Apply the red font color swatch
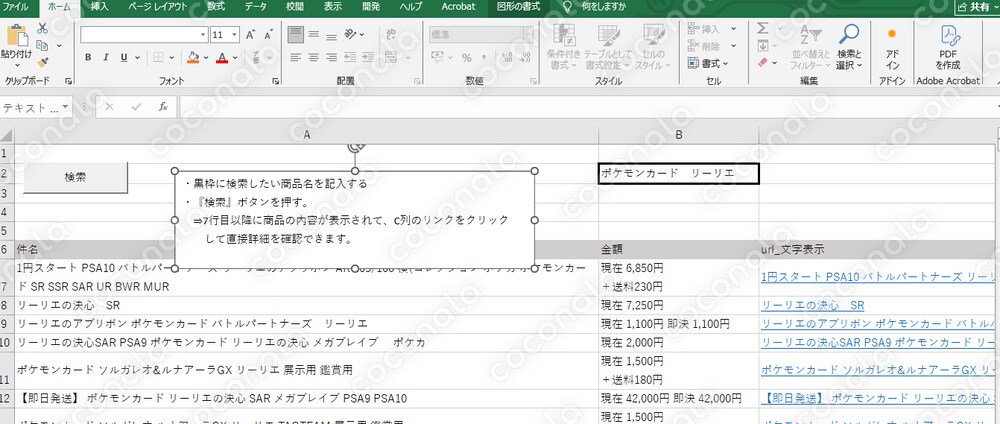1000x424 pixels. 222,58
